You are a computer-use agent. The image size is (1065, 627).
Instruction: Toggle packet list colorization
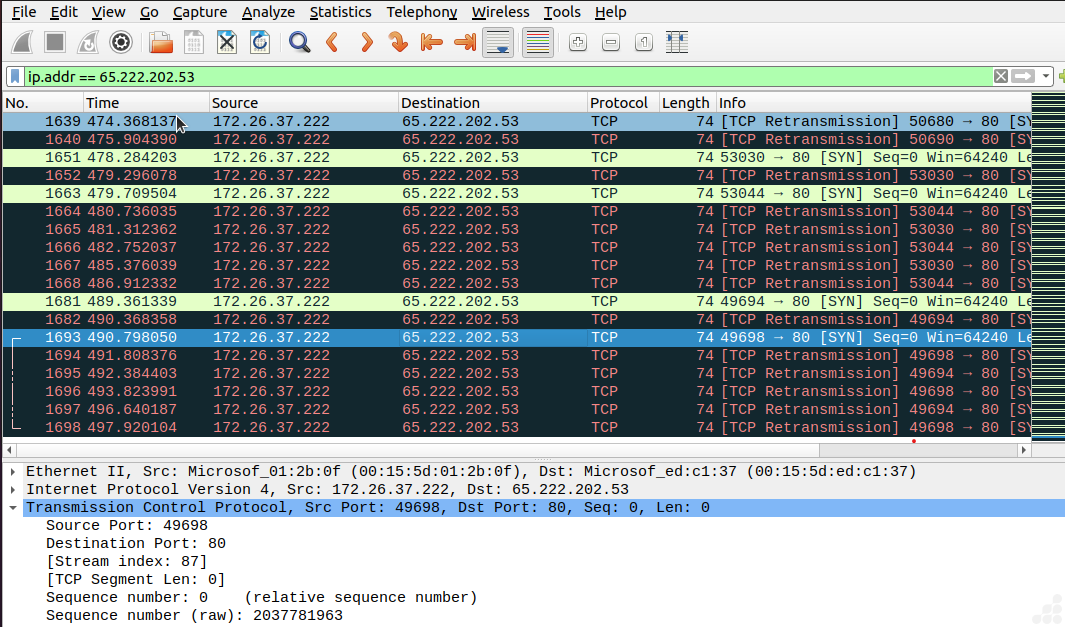[538, 42]
